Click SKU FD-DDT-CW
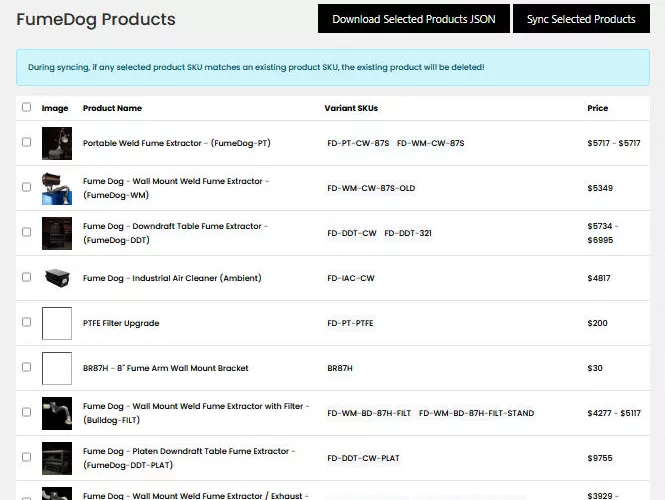 (x=352, y=233)
